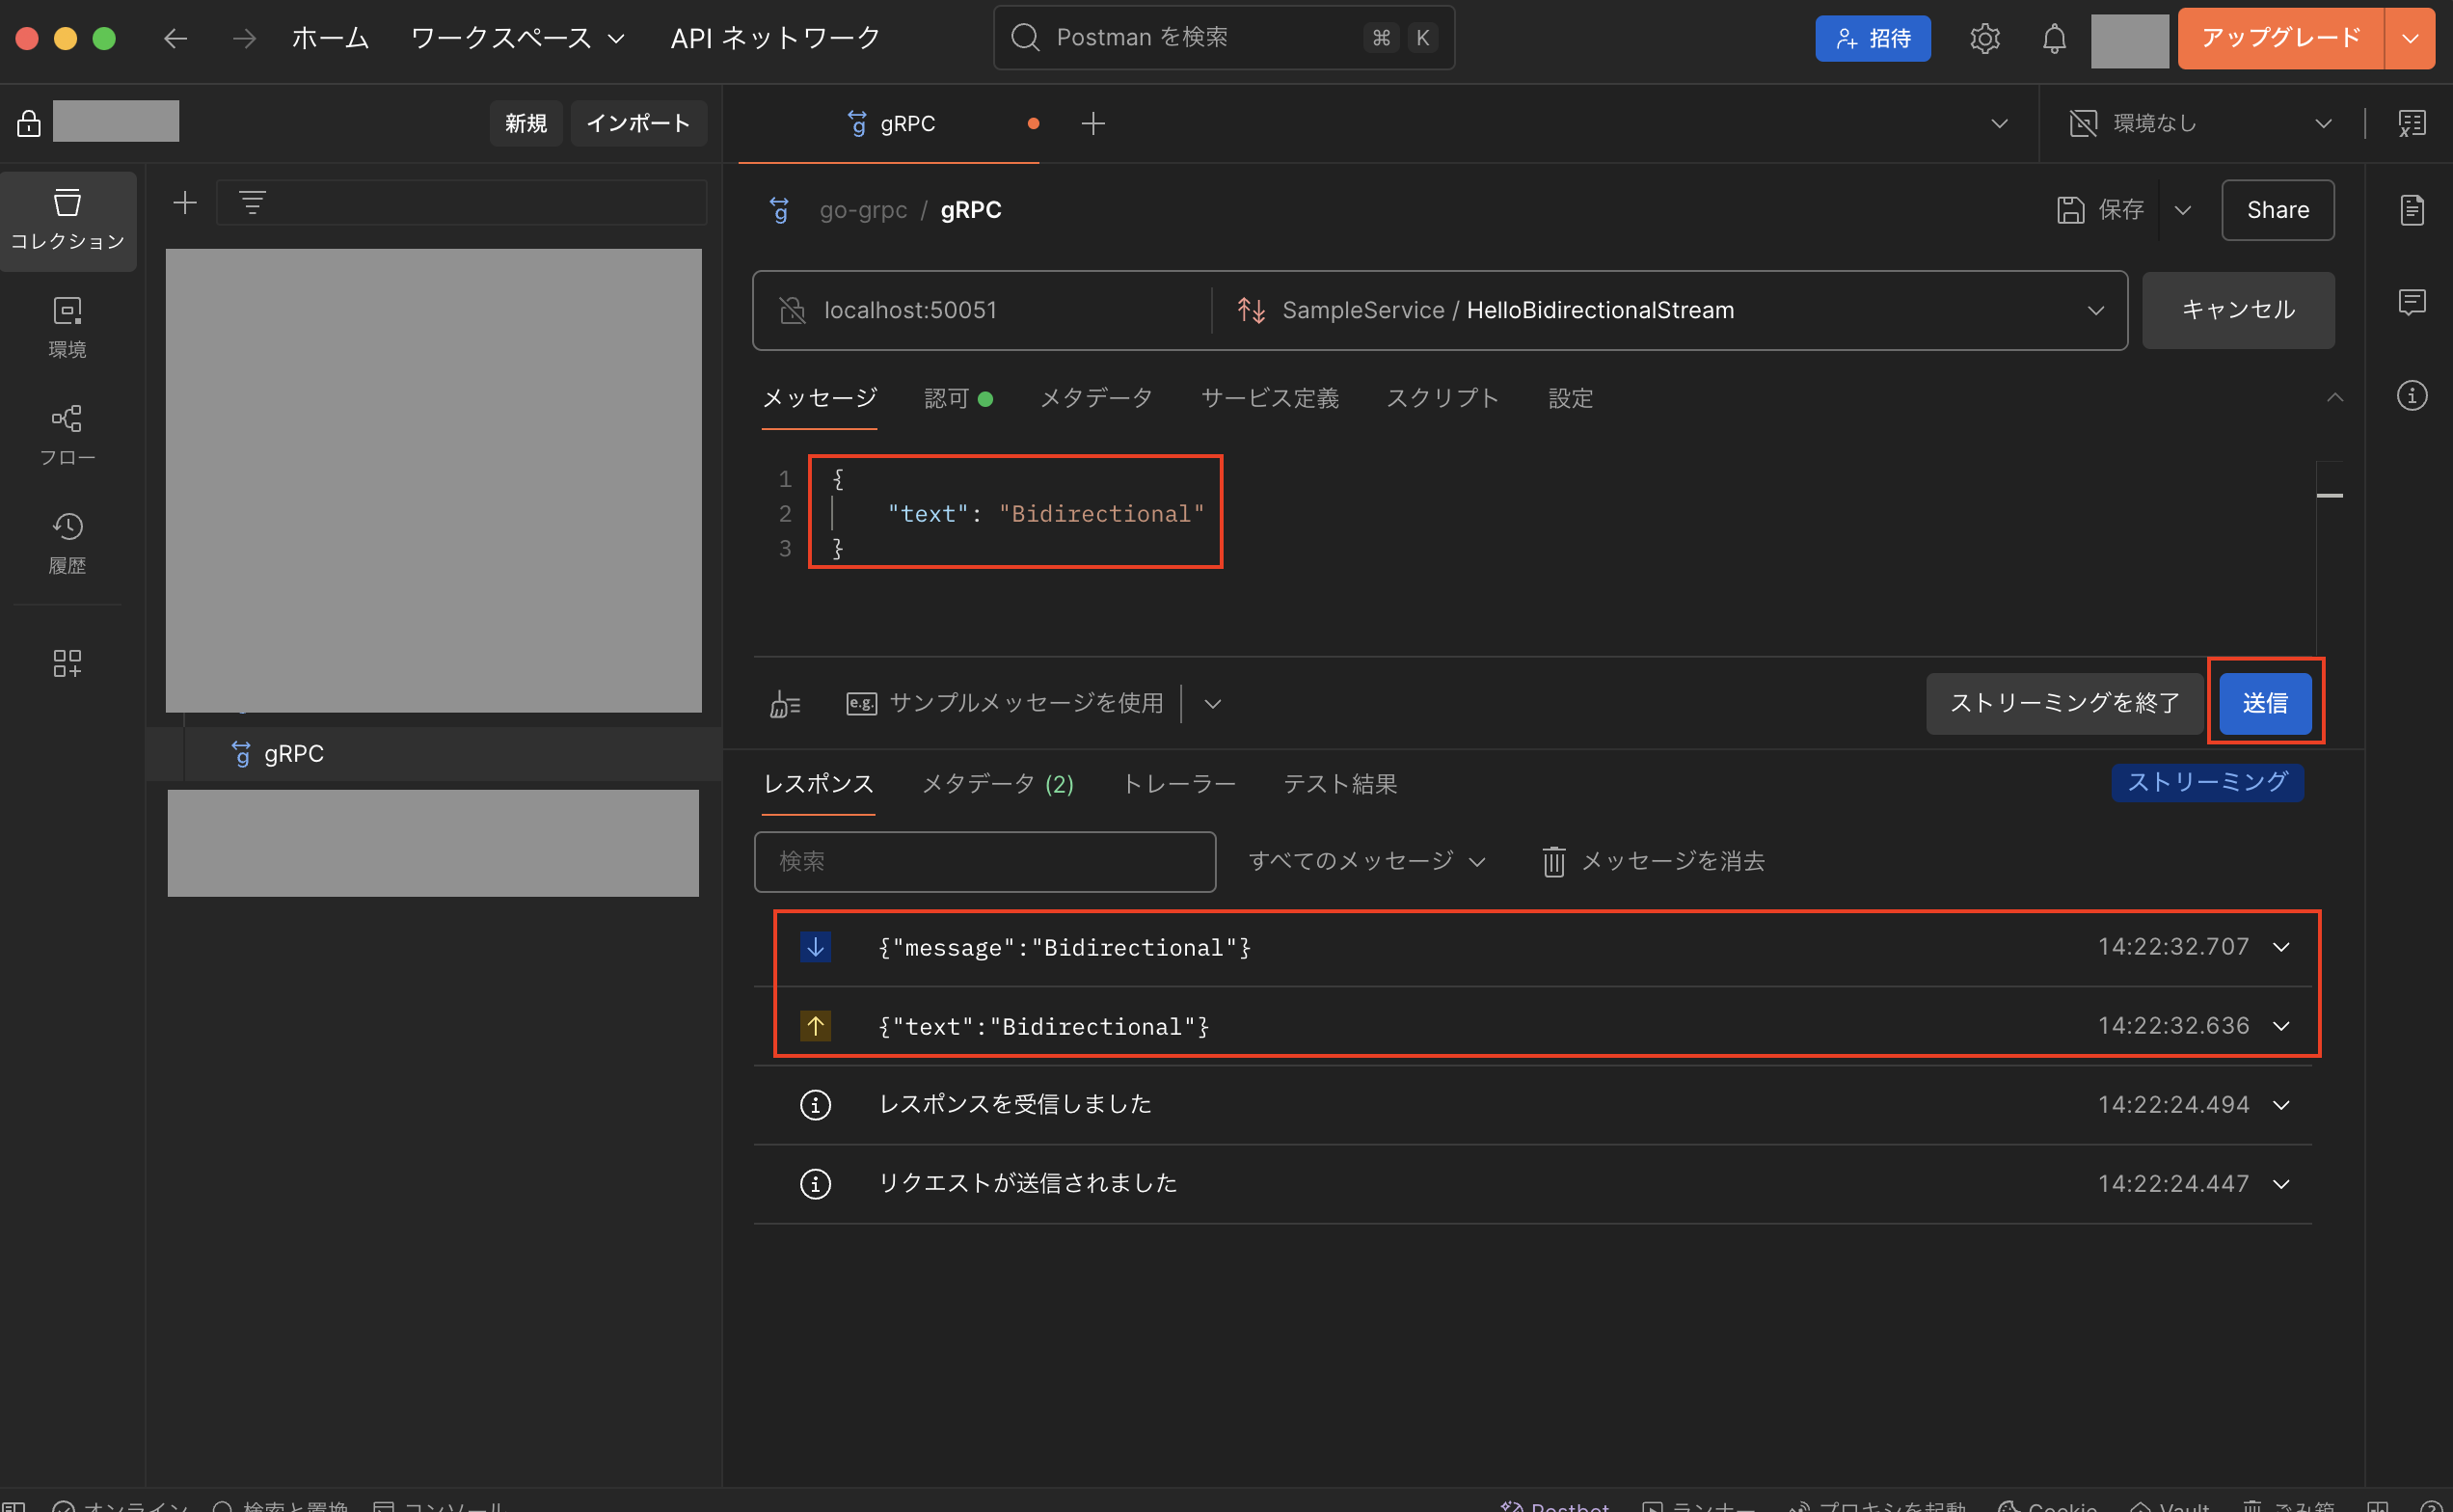Click the configure workspace sidebar grid icon
The image size is (2453, 1512).
coord(67,663)
